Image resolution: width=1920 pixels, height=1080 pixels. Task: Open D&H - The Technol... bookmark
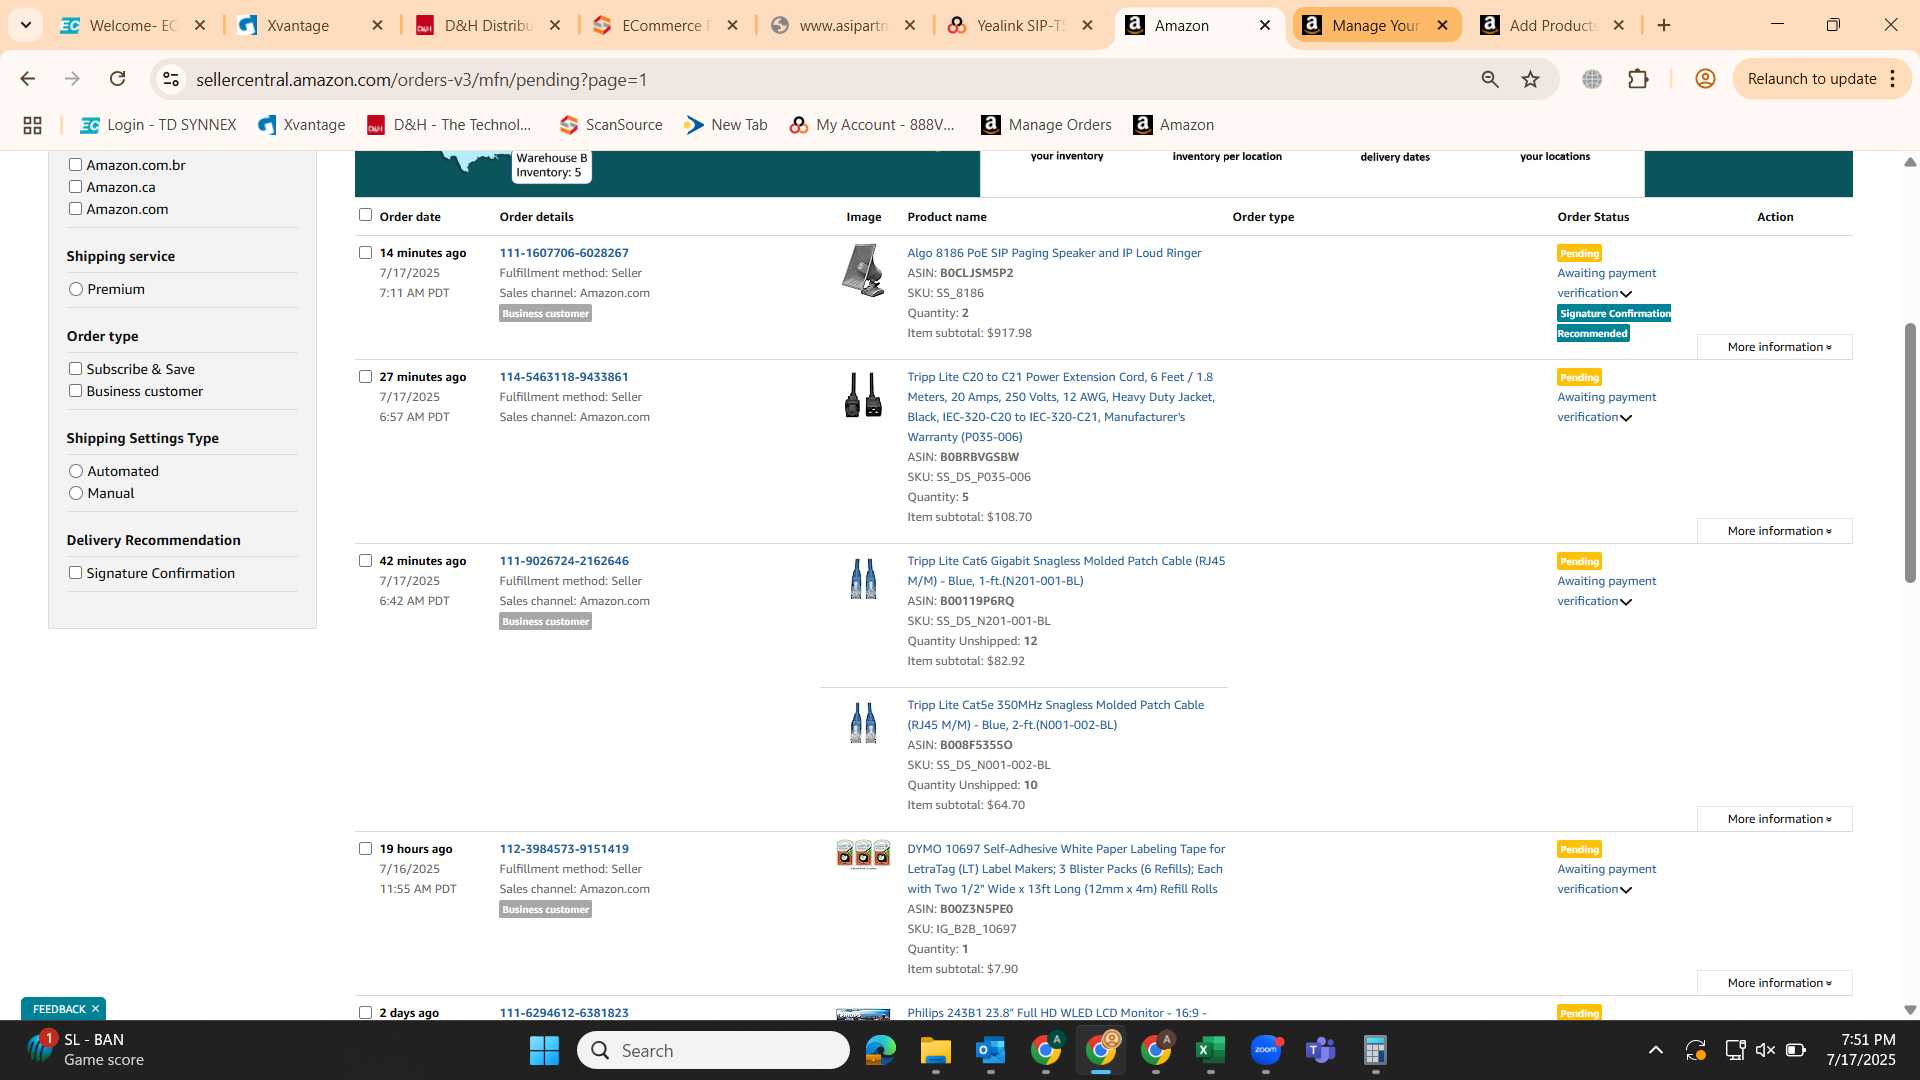point(449,125)
